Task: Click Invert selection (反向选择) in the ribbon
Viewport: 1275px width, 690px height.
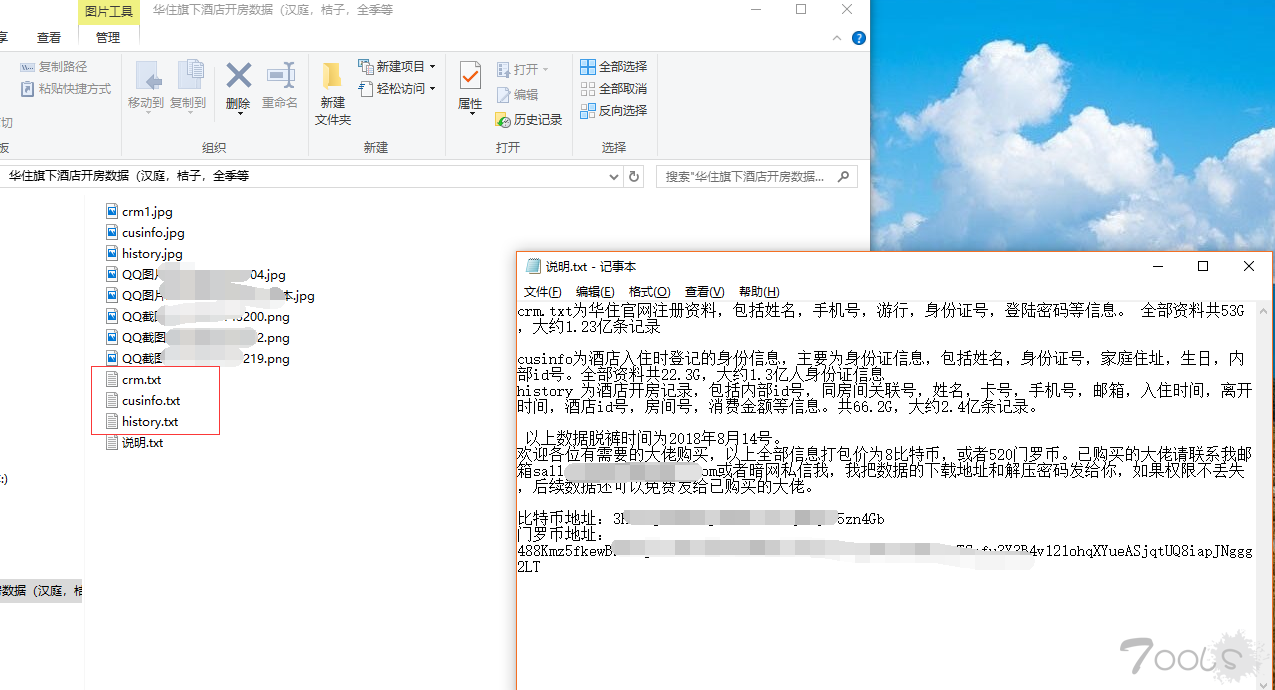Action: click(614, 111)
